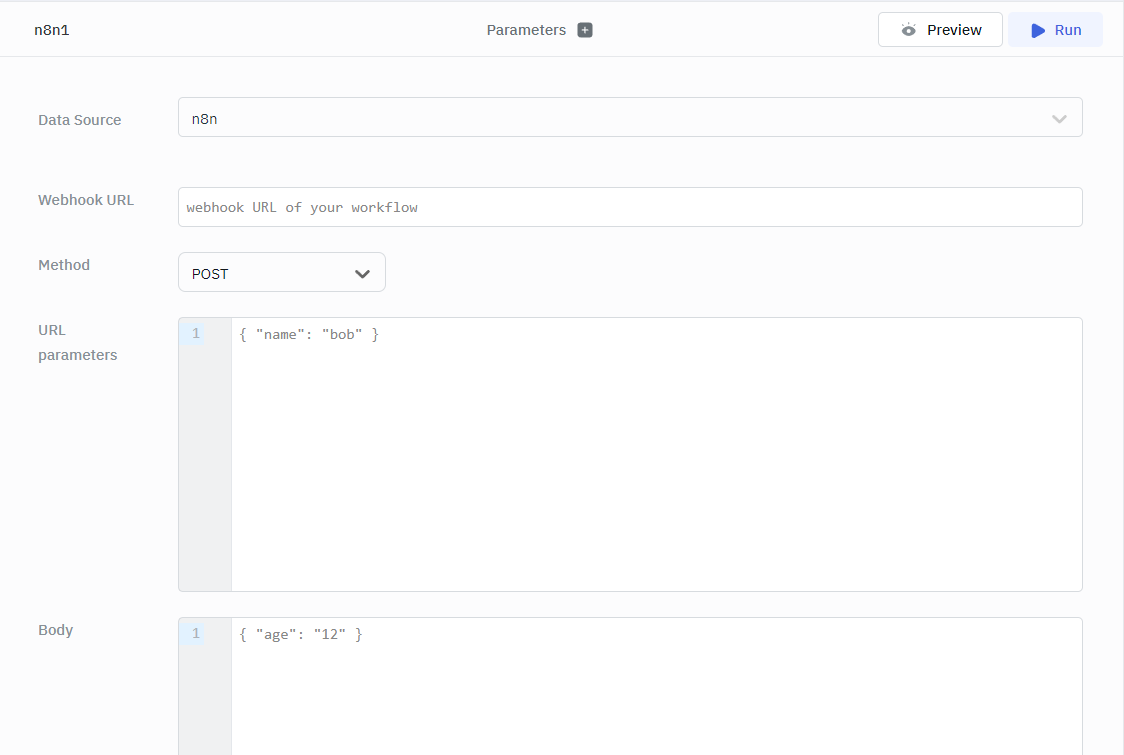This screenshot has width=1124, height=755.
Task: Focus the Webhook URL input field
Action: 629,207
